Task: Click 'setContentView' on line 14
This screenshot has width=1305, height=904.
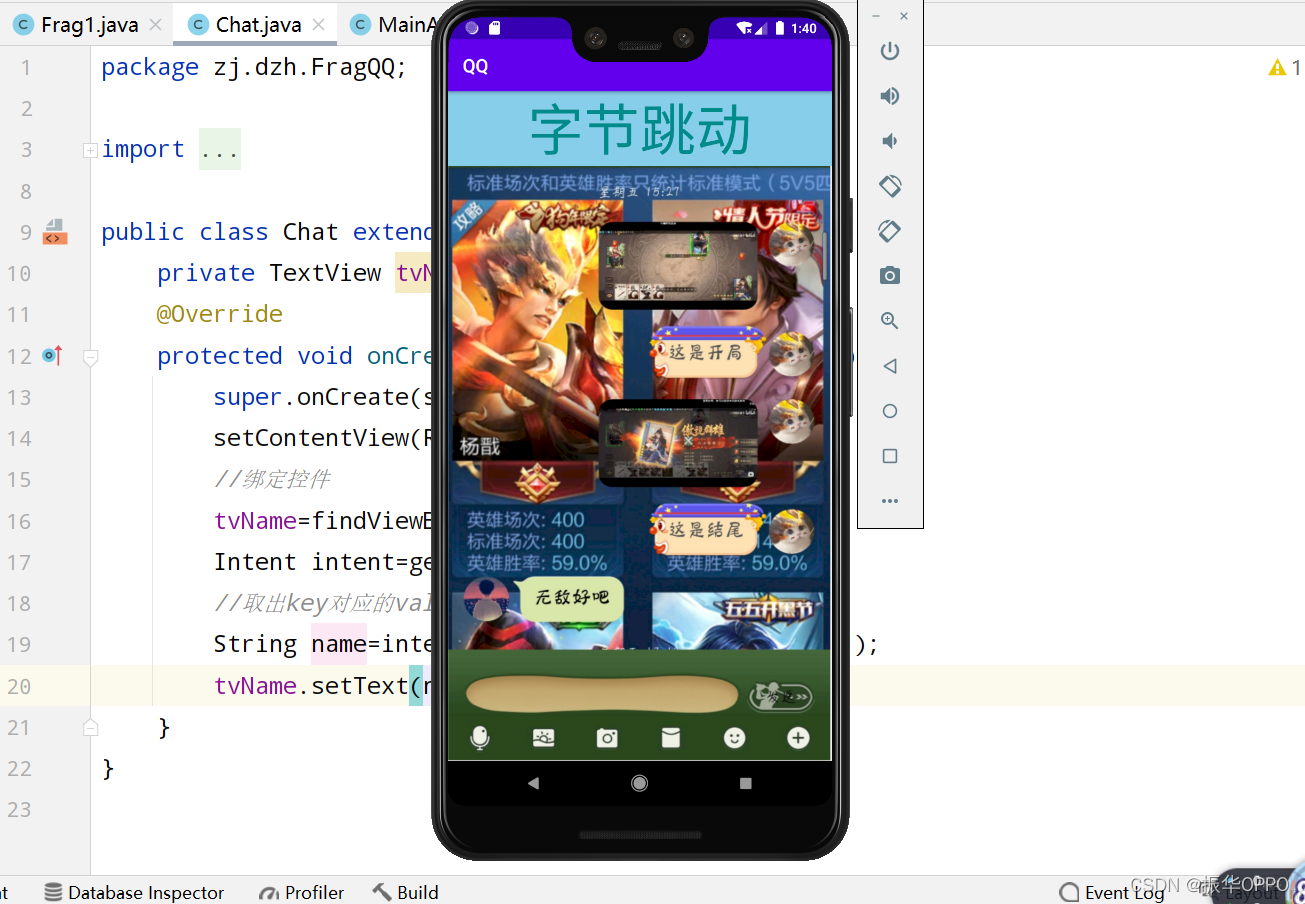Action: pyautogui.click(x=311, y=438)
